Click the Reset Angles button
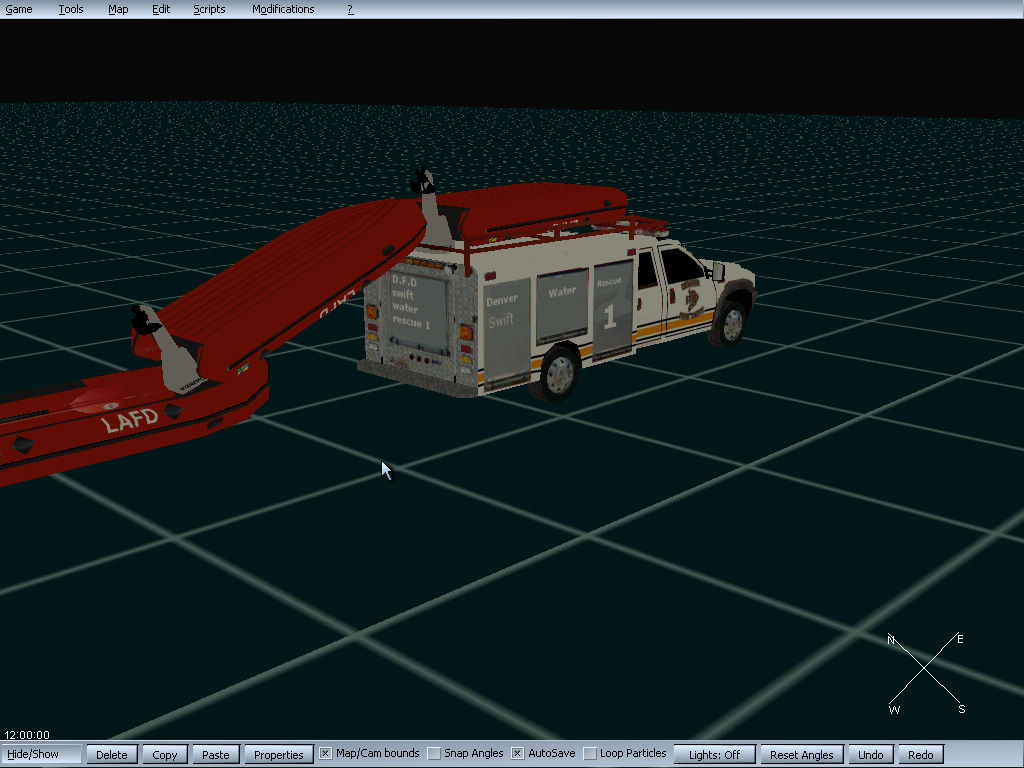The width and height of the screenshot is (1024, 768). (802, 754)
